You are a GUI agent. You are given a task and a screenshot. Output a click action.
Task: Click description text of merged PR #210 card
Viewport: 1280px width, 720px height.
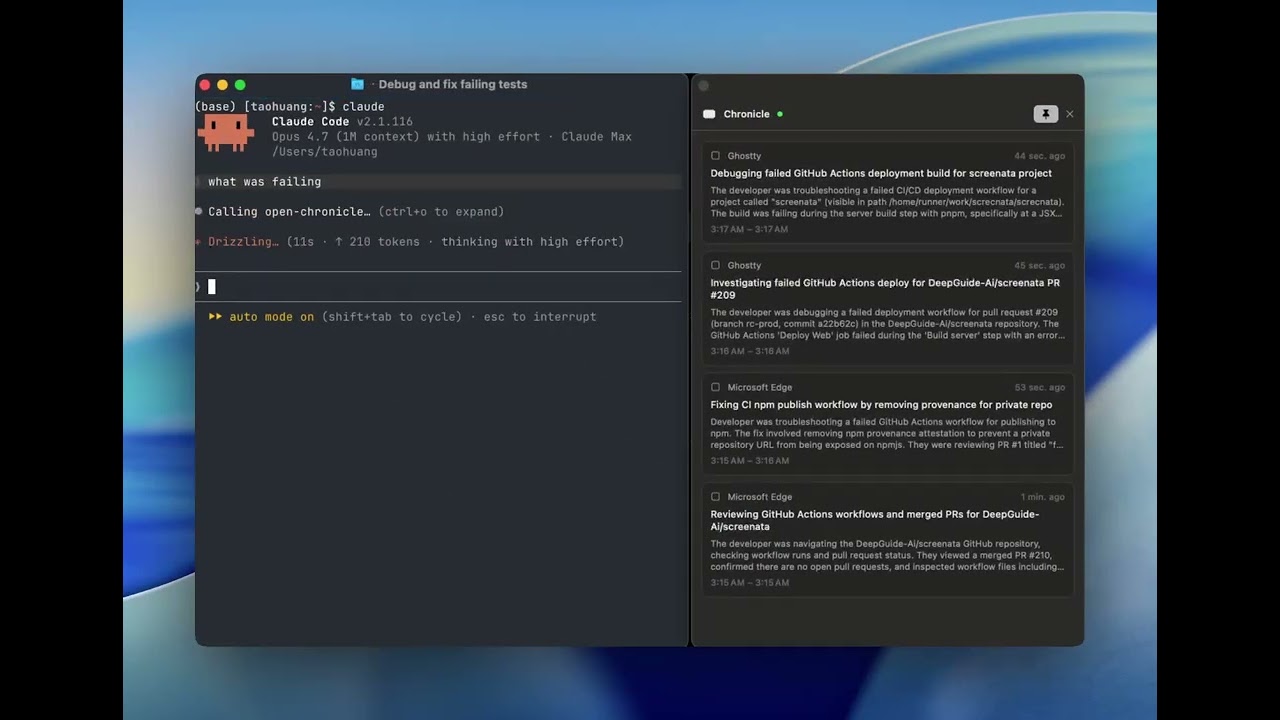[887, 555]
